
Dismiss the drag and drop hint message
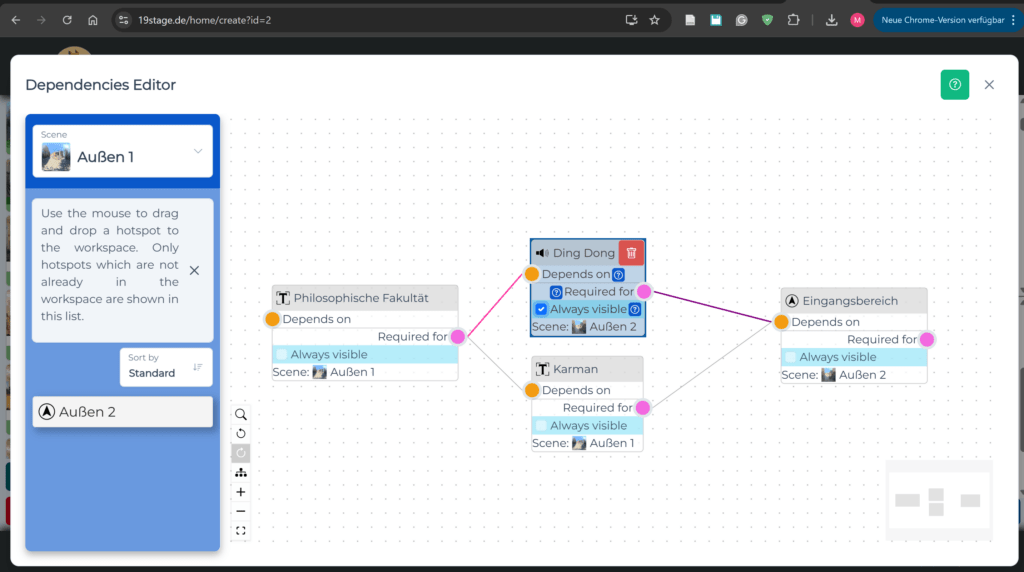tap(194, 270)
